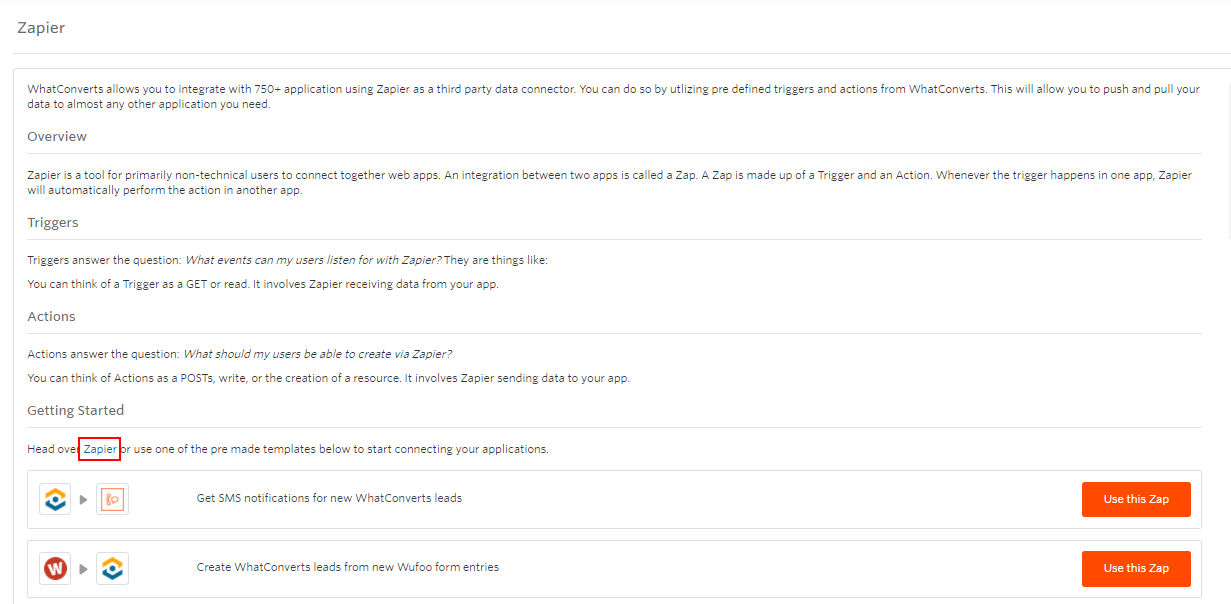Click the red Wufoo icon
The width and height of the screenshot is (1231, 604).
55,569
